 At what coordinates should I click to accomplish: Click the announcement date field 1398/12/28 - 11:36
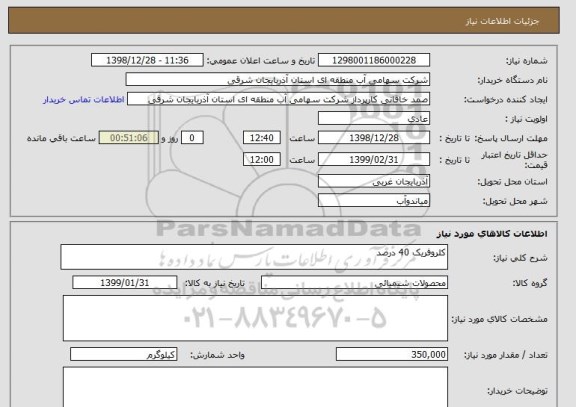click(x=147, y=60)
